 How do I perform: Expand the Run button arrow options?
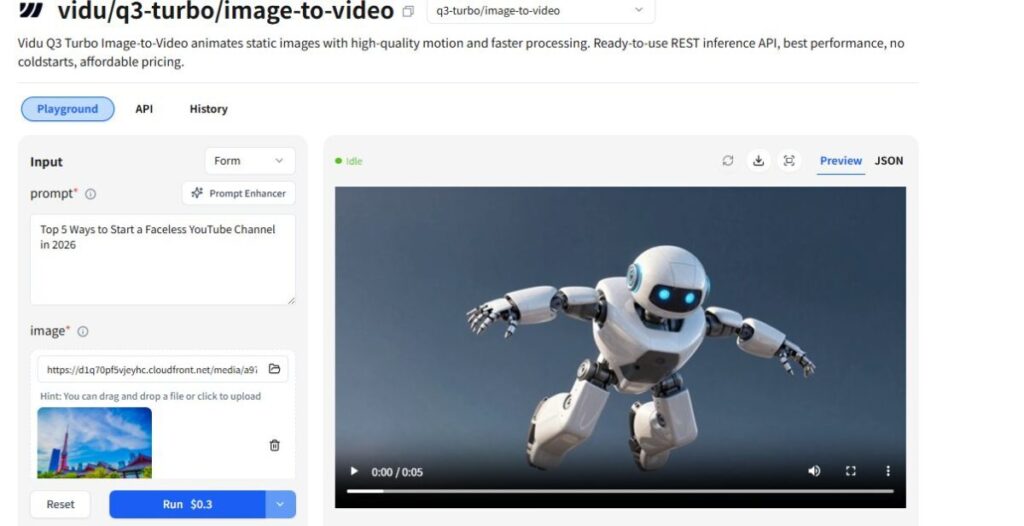tap(280, 504)
